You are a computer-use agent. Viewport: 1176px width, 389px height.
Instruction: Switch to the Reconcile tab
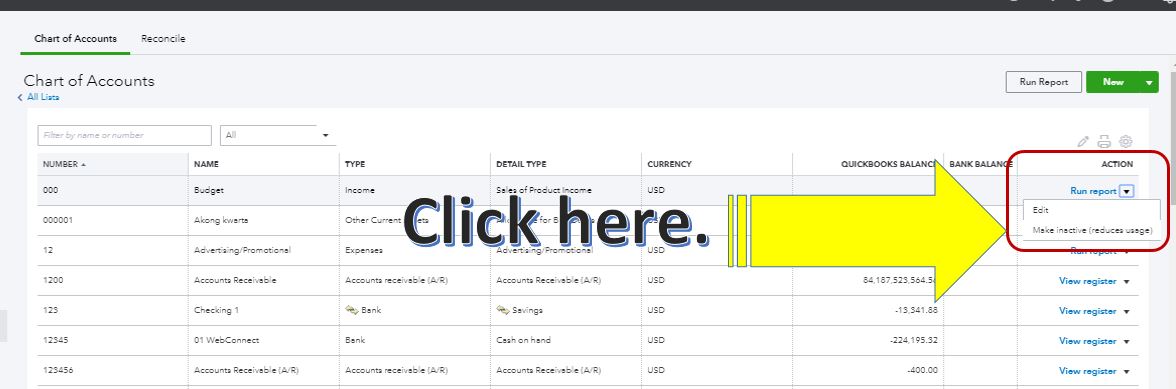click(x=163, y=38)
